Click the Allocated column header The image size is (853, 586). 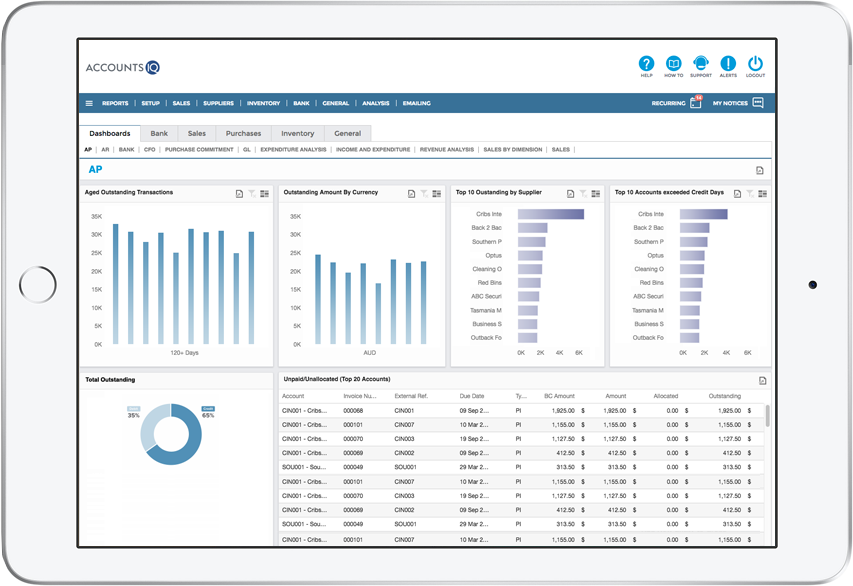[666, 396]
